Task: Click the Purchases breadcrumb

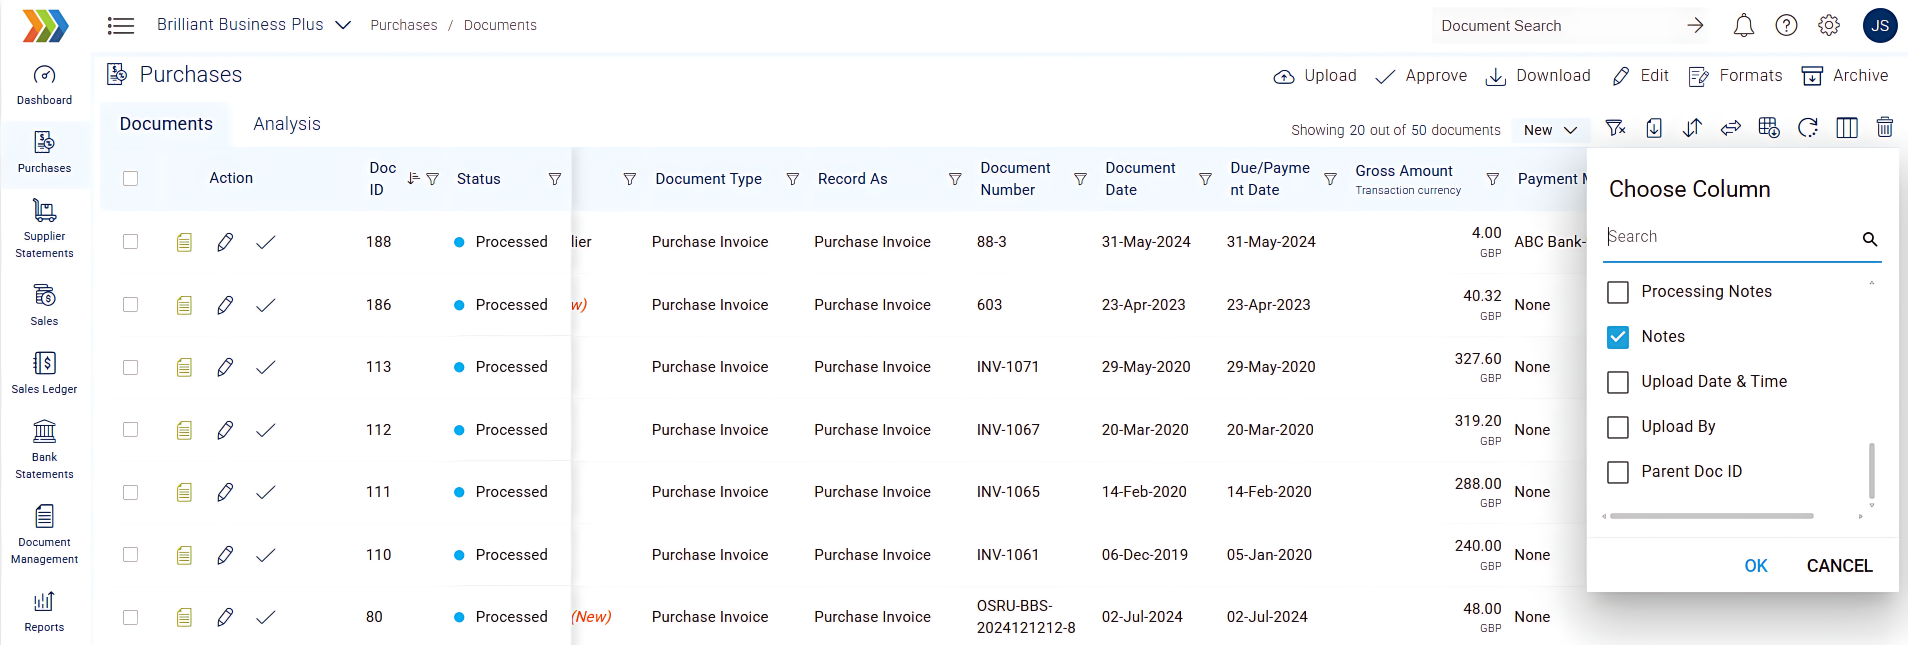Action: (404, 25)
